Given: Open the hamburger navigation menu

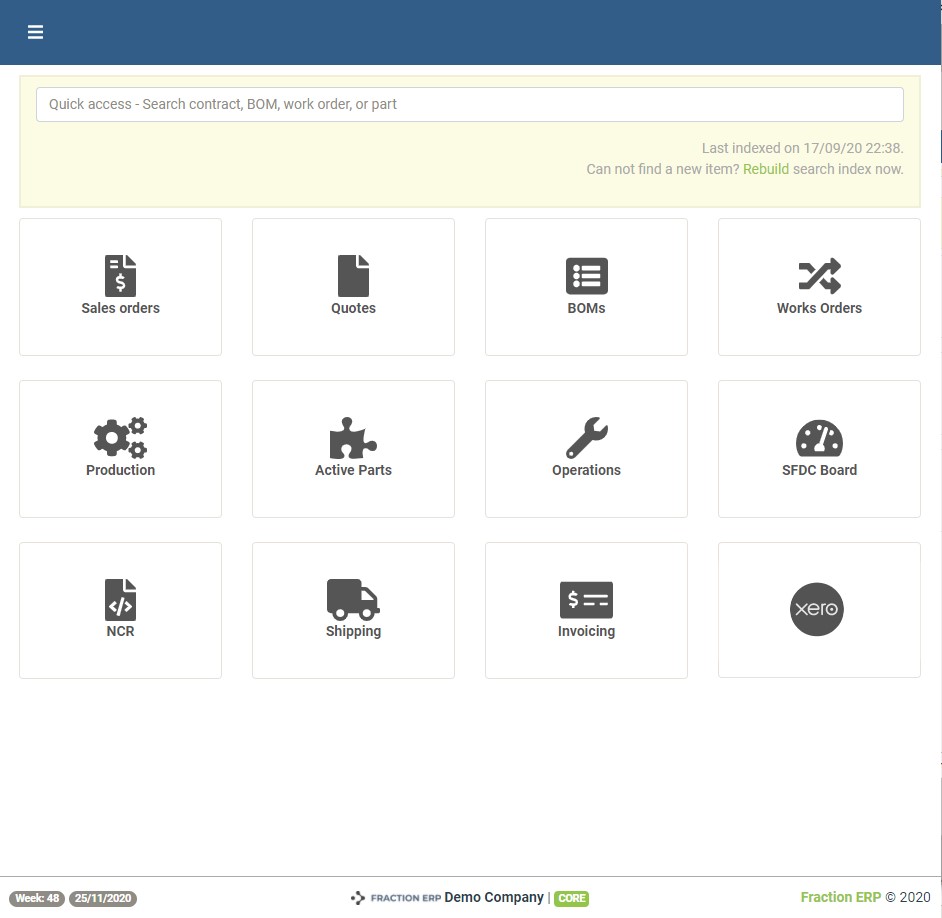Looking at the screenshot, I should pos(35,32).
